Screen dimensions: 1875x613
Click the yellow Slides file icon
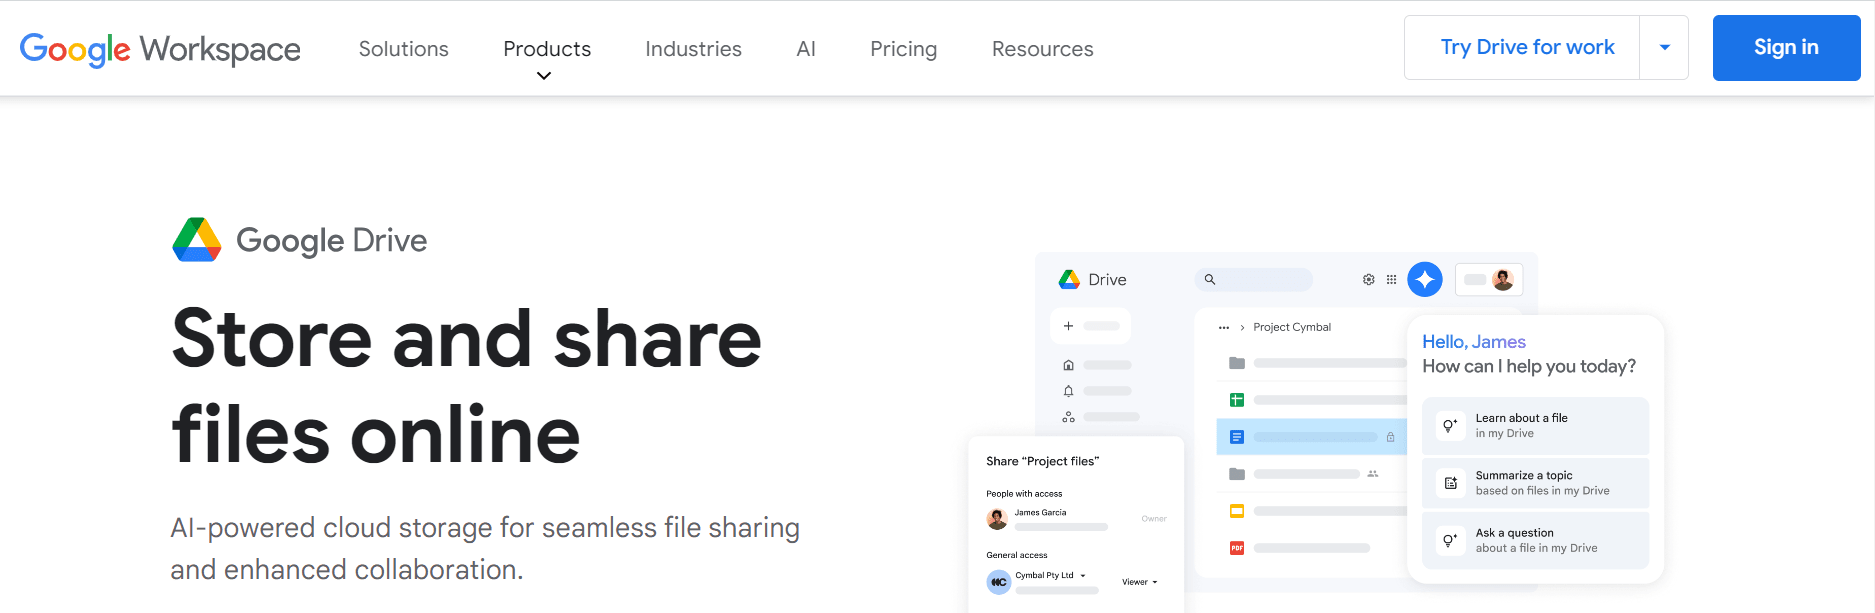pyautogui.click(x=1237, y=511)
